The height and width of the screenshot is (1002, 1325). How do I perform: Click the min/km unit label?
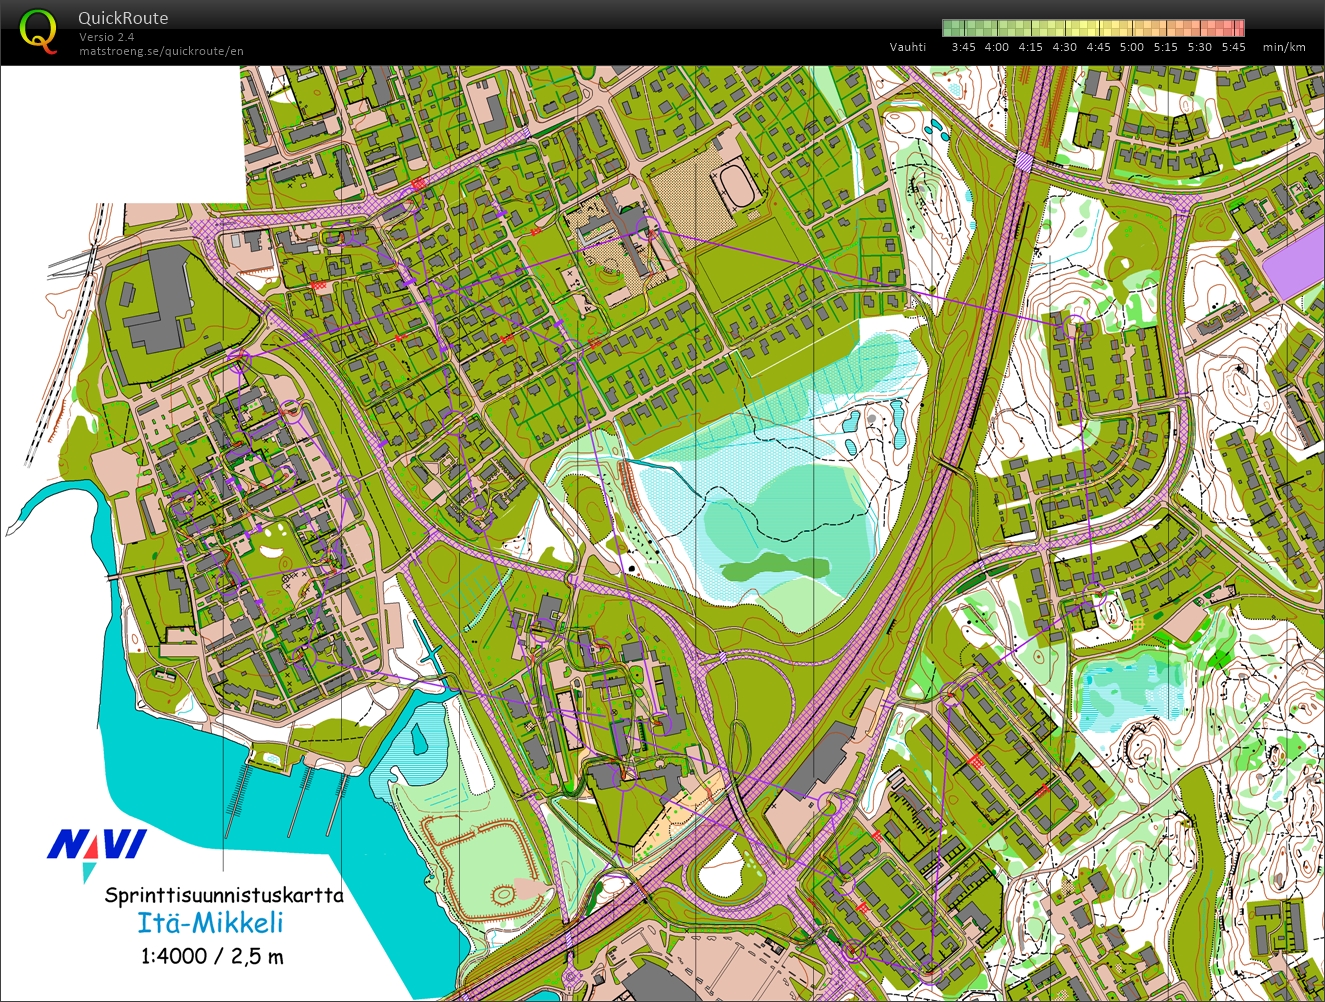(1284, 47)
